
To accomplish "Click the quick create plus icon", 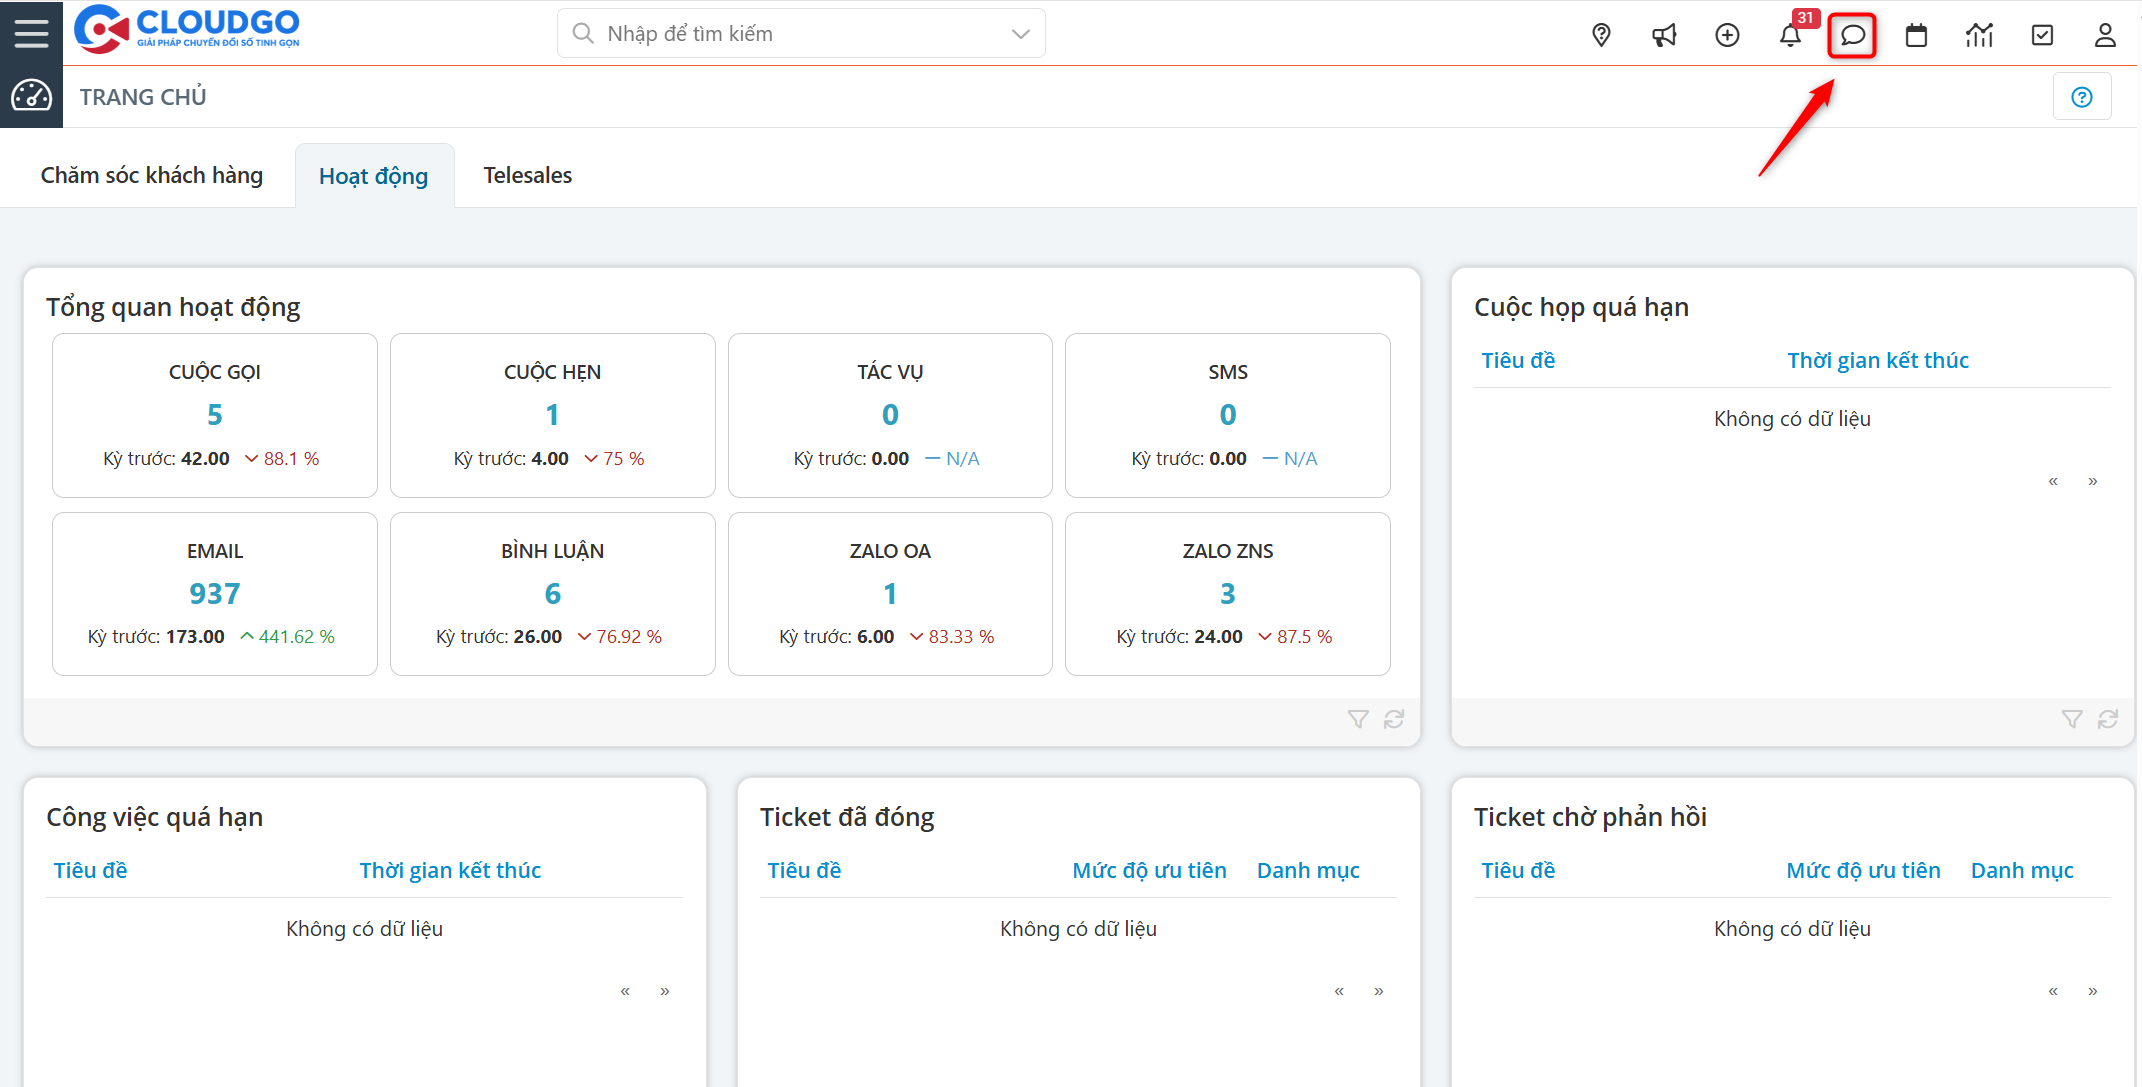I will 1727,35.
